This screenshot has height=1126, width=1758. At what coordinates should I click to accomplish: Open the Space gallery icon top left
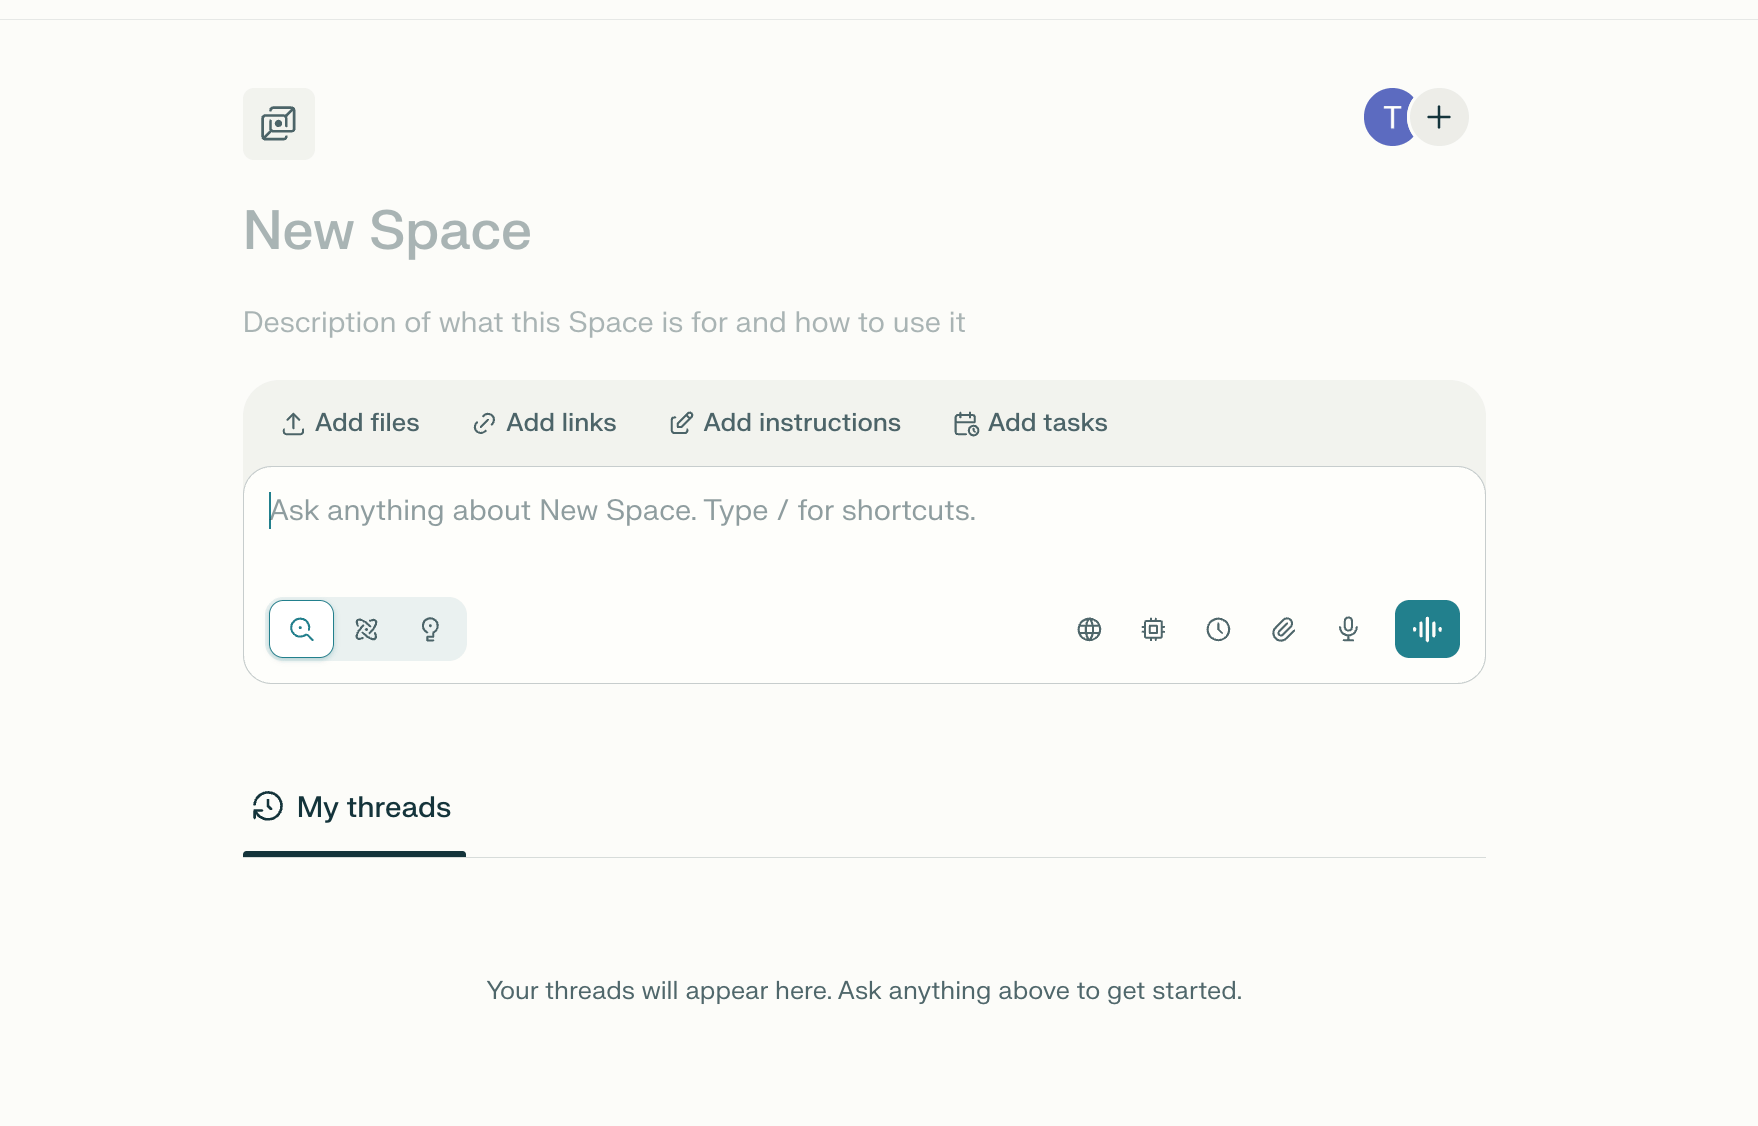(x=279, y=123)
